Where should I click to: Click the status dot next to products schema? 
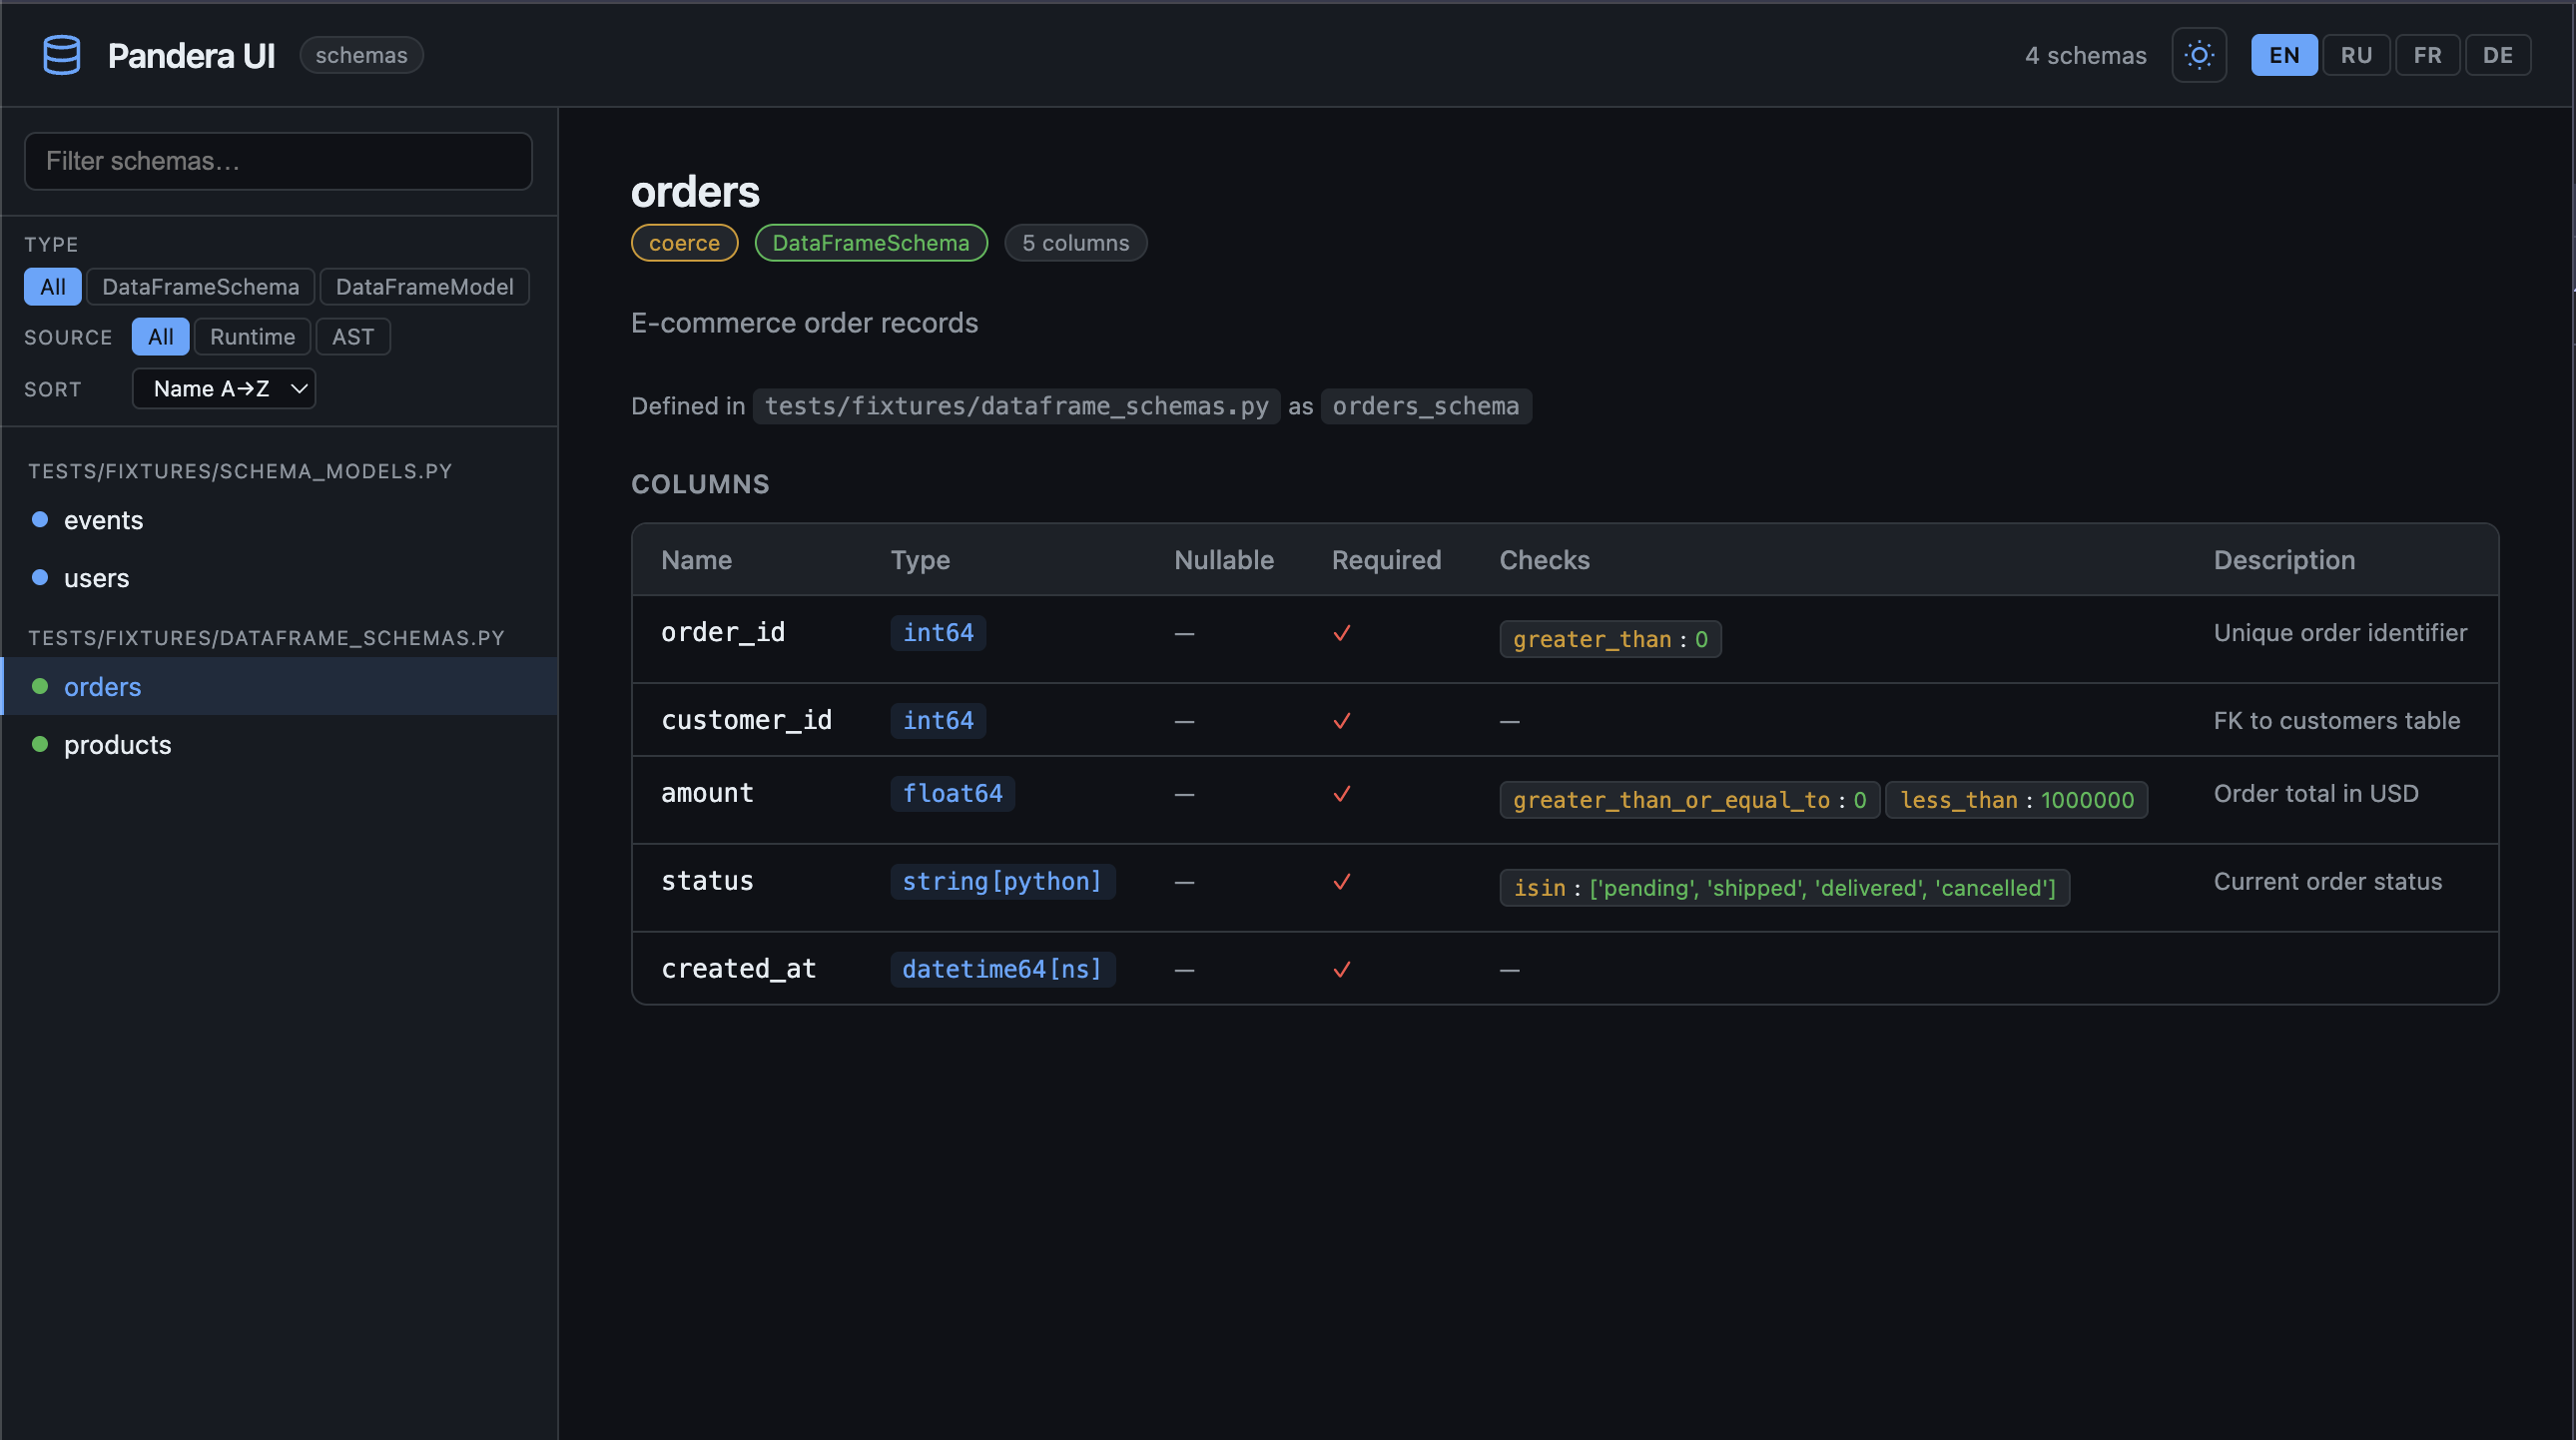[41, 744]
